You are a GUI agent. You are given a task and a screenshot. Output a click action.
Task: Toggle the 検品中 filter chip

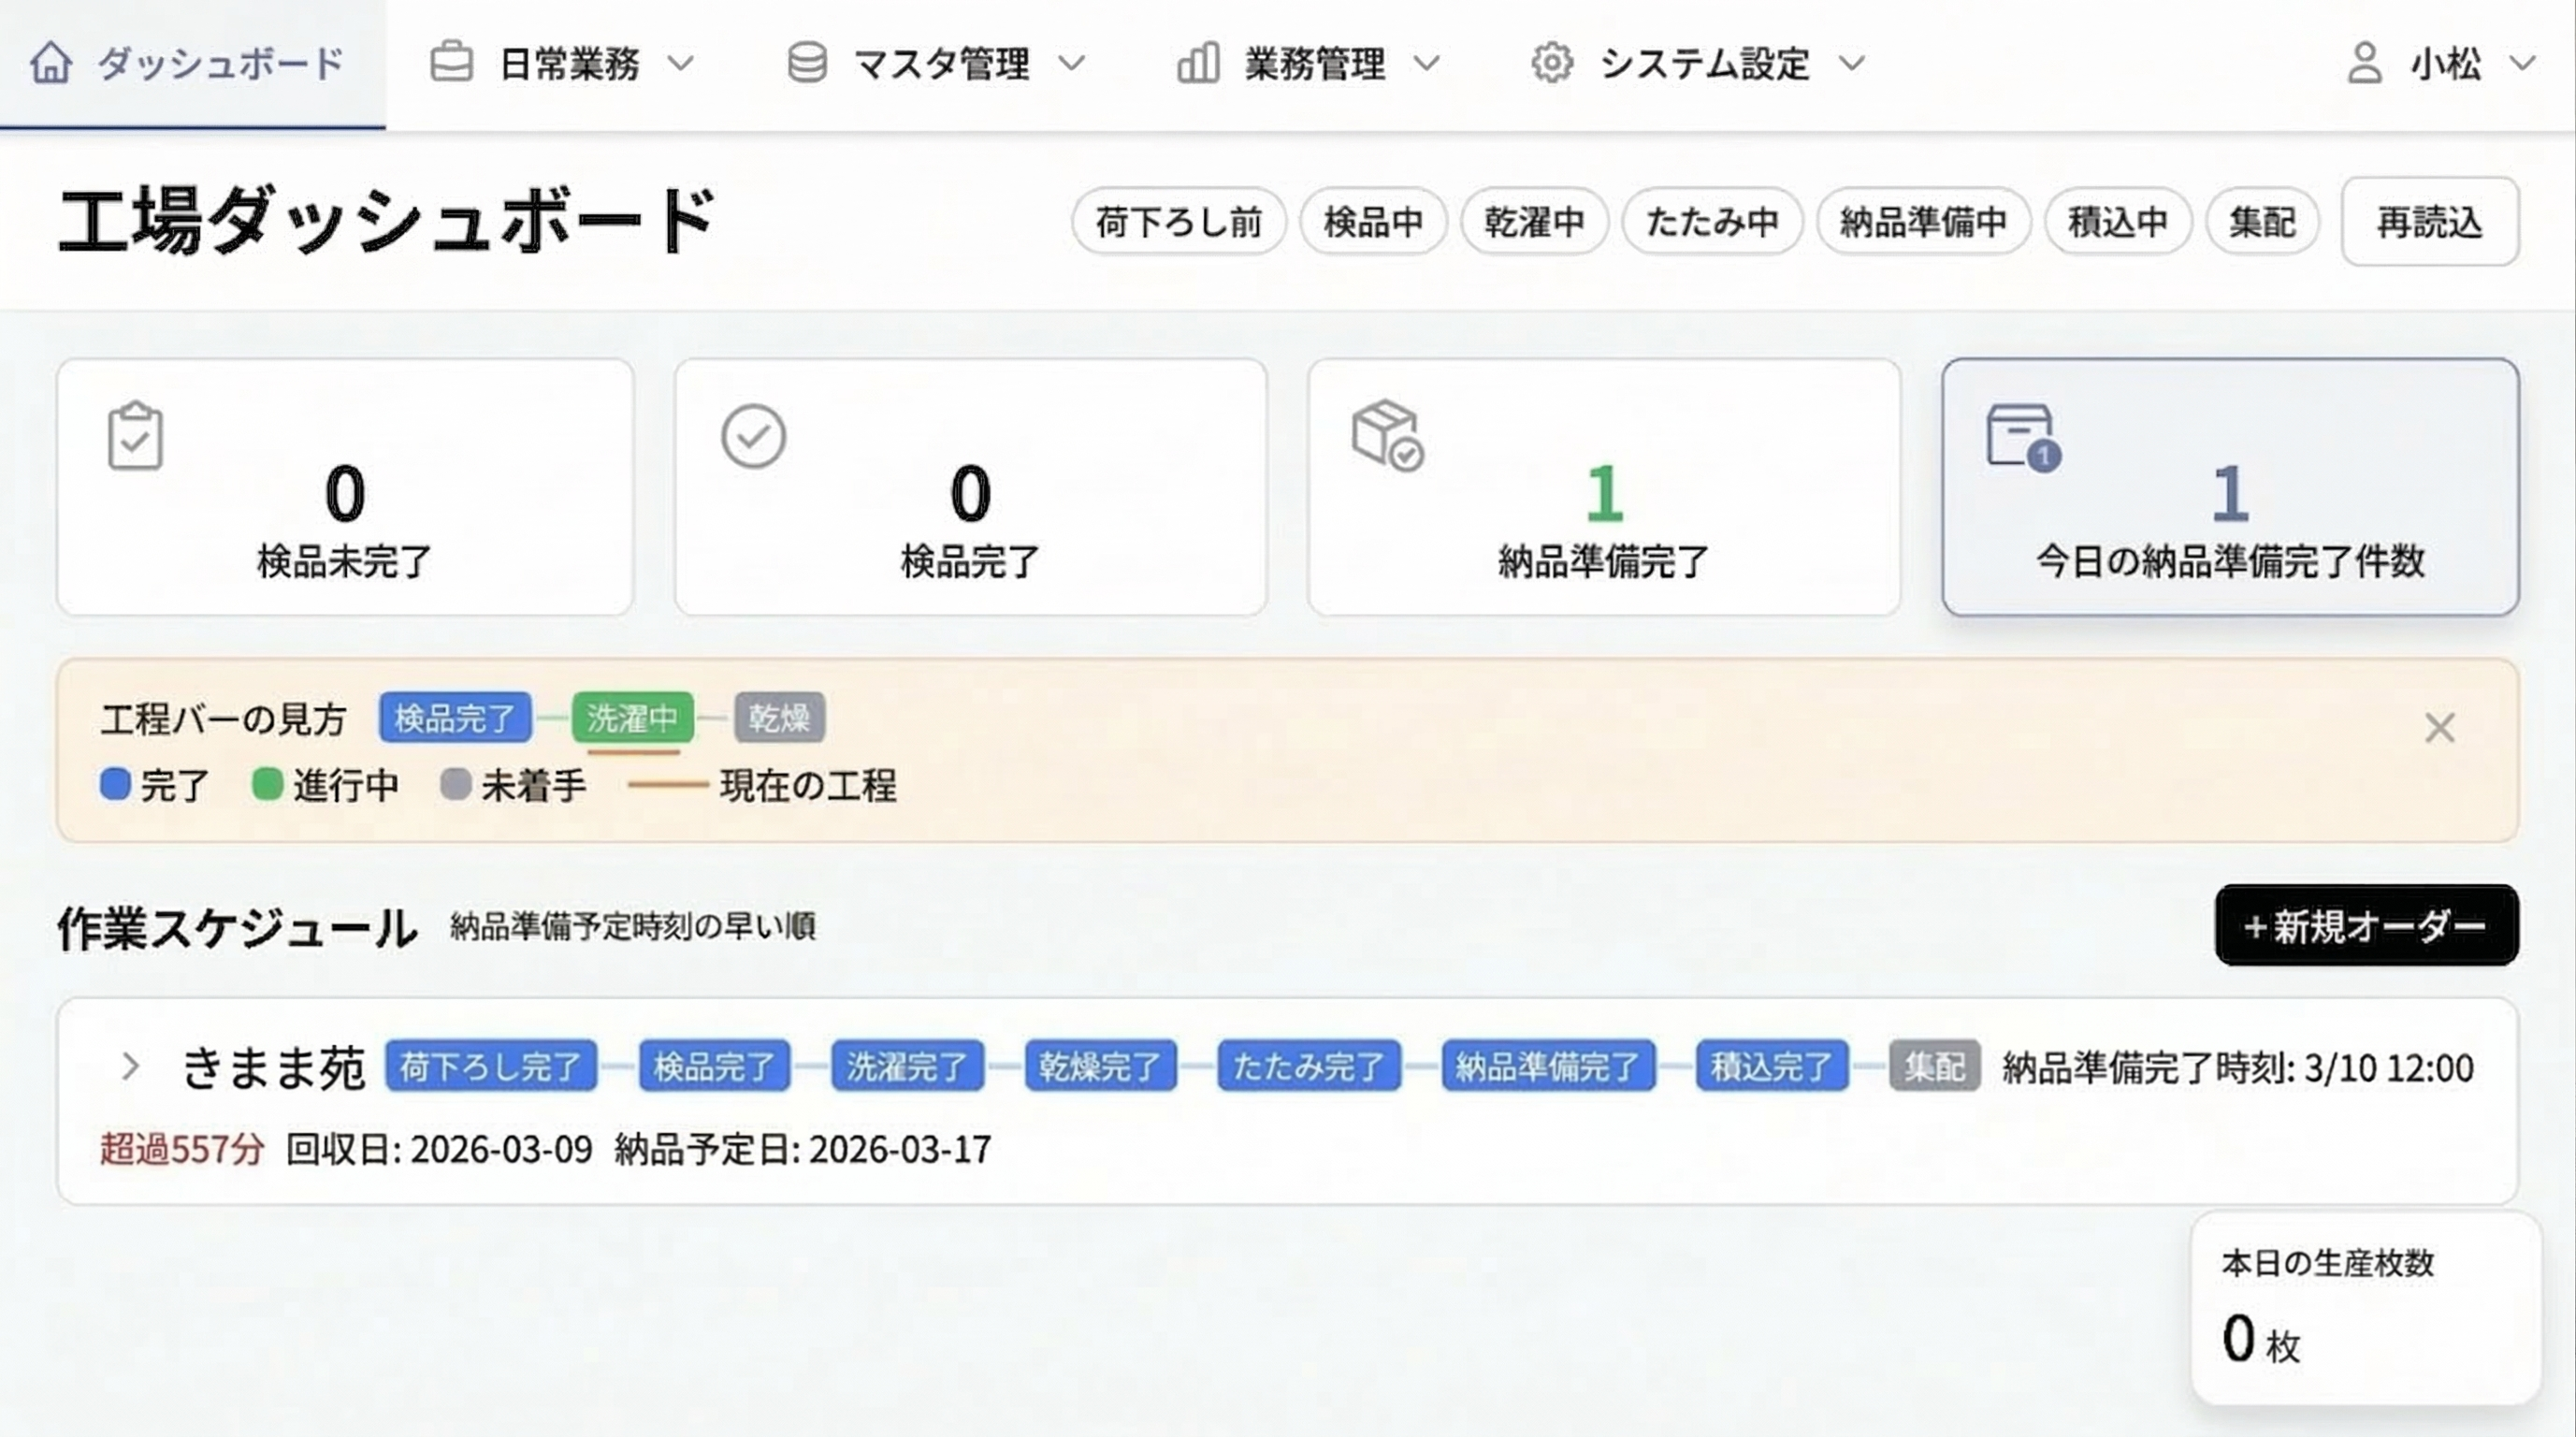(x=1373, y=222)
